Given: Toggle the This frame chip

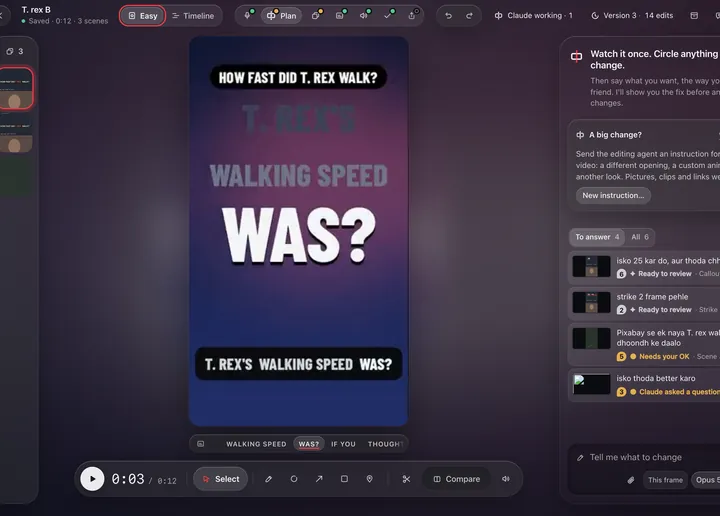Looking at the screenshot, I should [x=665, y=480].
